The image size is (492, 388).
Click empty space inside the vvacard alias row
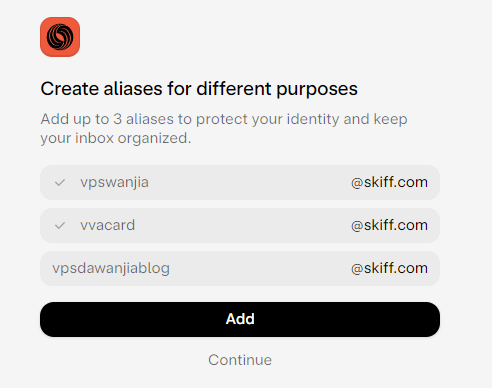(x=243, y=226)
